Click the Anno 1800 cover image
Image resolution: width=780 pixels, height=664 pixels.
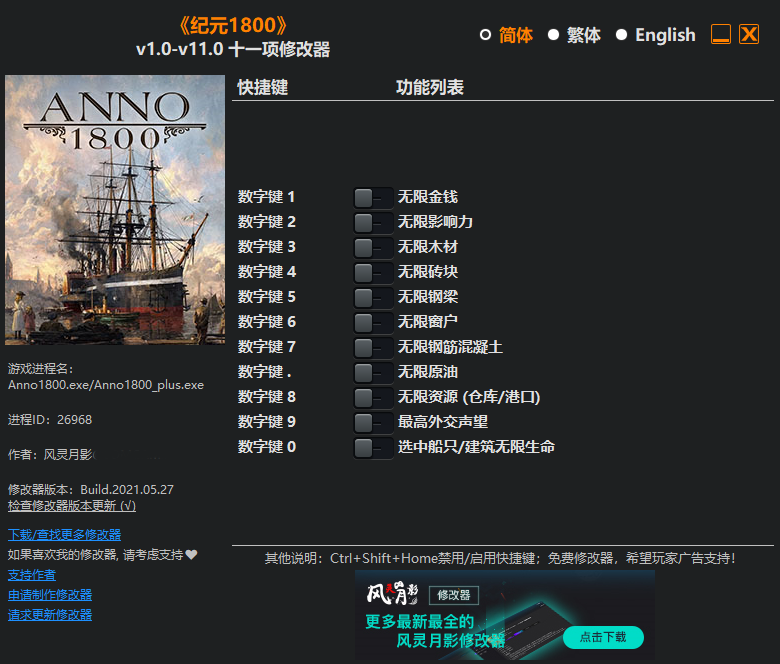[x=115, y=210]
